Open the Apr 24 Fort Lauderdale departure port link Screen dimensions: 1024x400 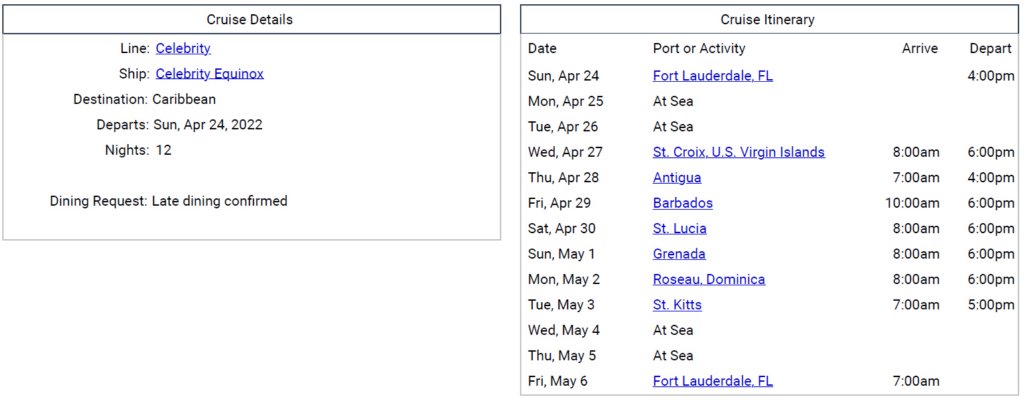pos(712,76)
